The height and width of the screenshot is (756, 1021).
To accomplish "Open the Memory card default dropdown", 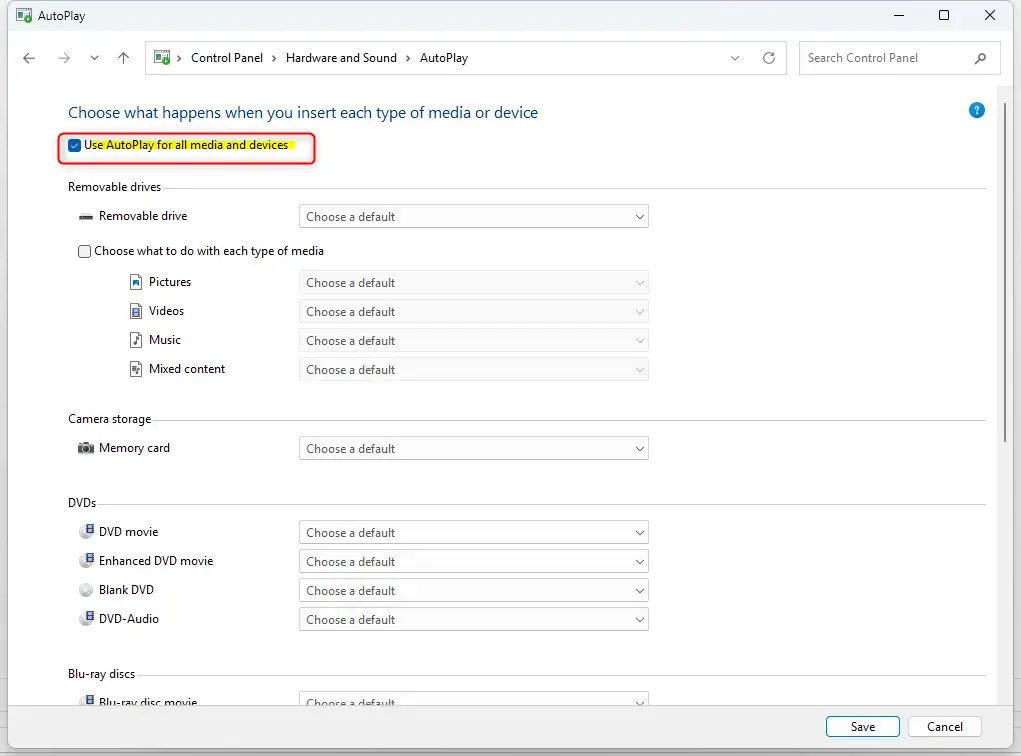I will point(473,448).
